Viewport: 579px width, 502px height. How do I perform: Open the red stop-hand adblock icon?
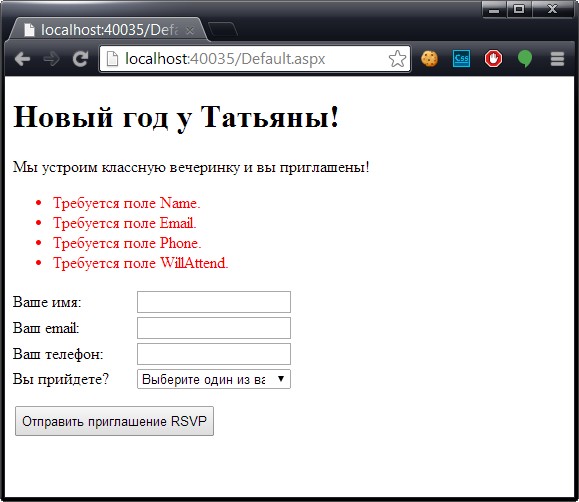point(493,59)
